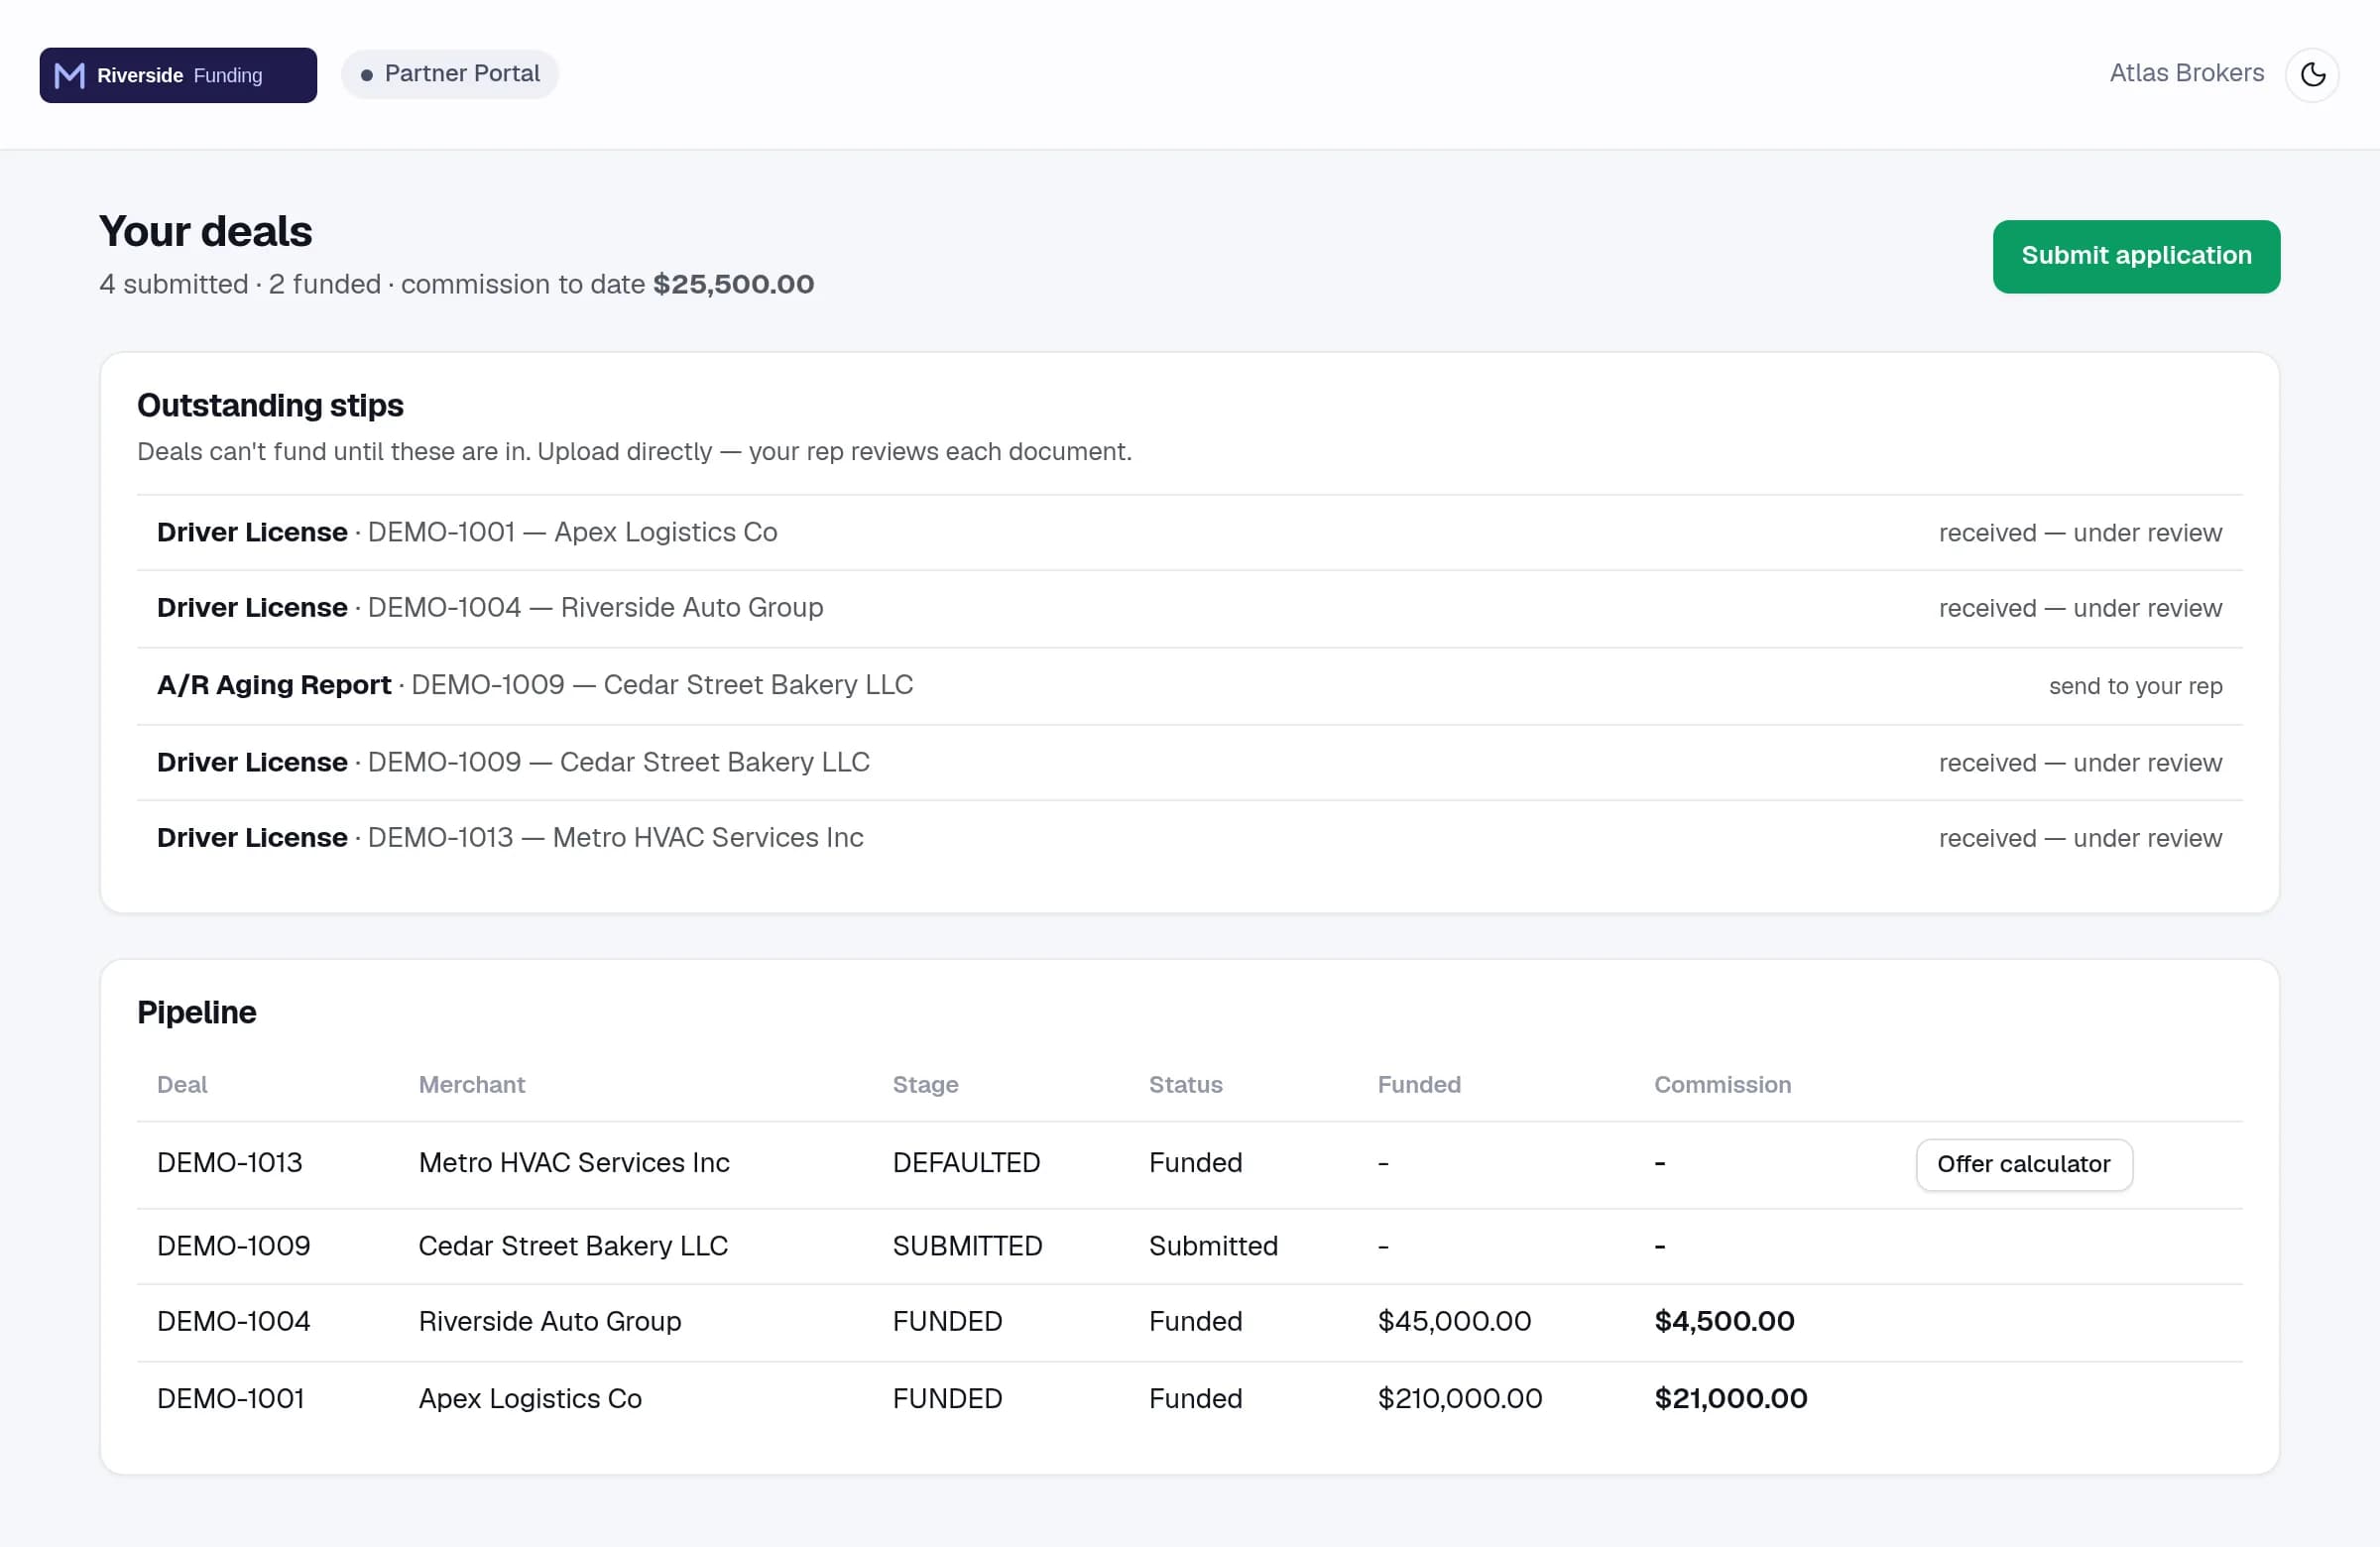Select Driver License stip for Cedar Street Bakery LLC
The image size is (2380, 1547).
click(1189, 762)
